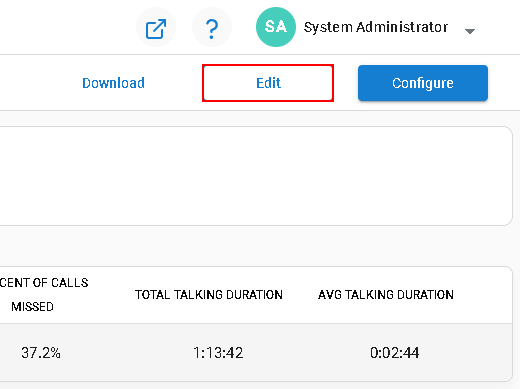The height and width of the screenshot is (389, 520).
Task: Select the statistics table data row
Action: [256, 352]
